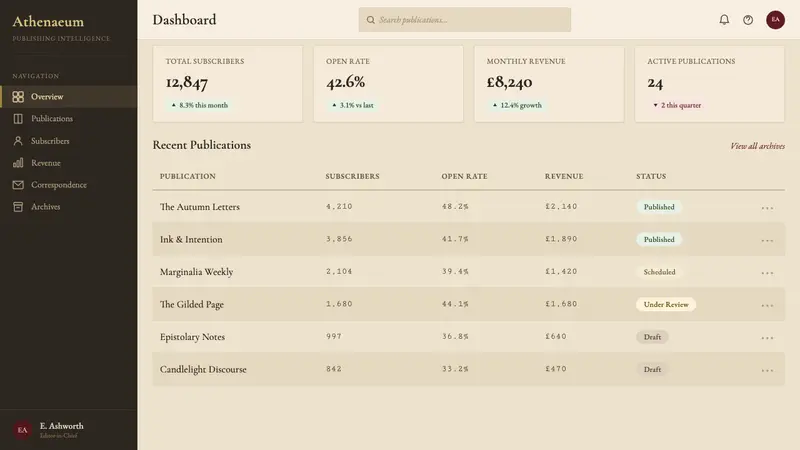Select the Monthly Revenue card
This screenshot has height=450, width=800.
coord(549,84)
